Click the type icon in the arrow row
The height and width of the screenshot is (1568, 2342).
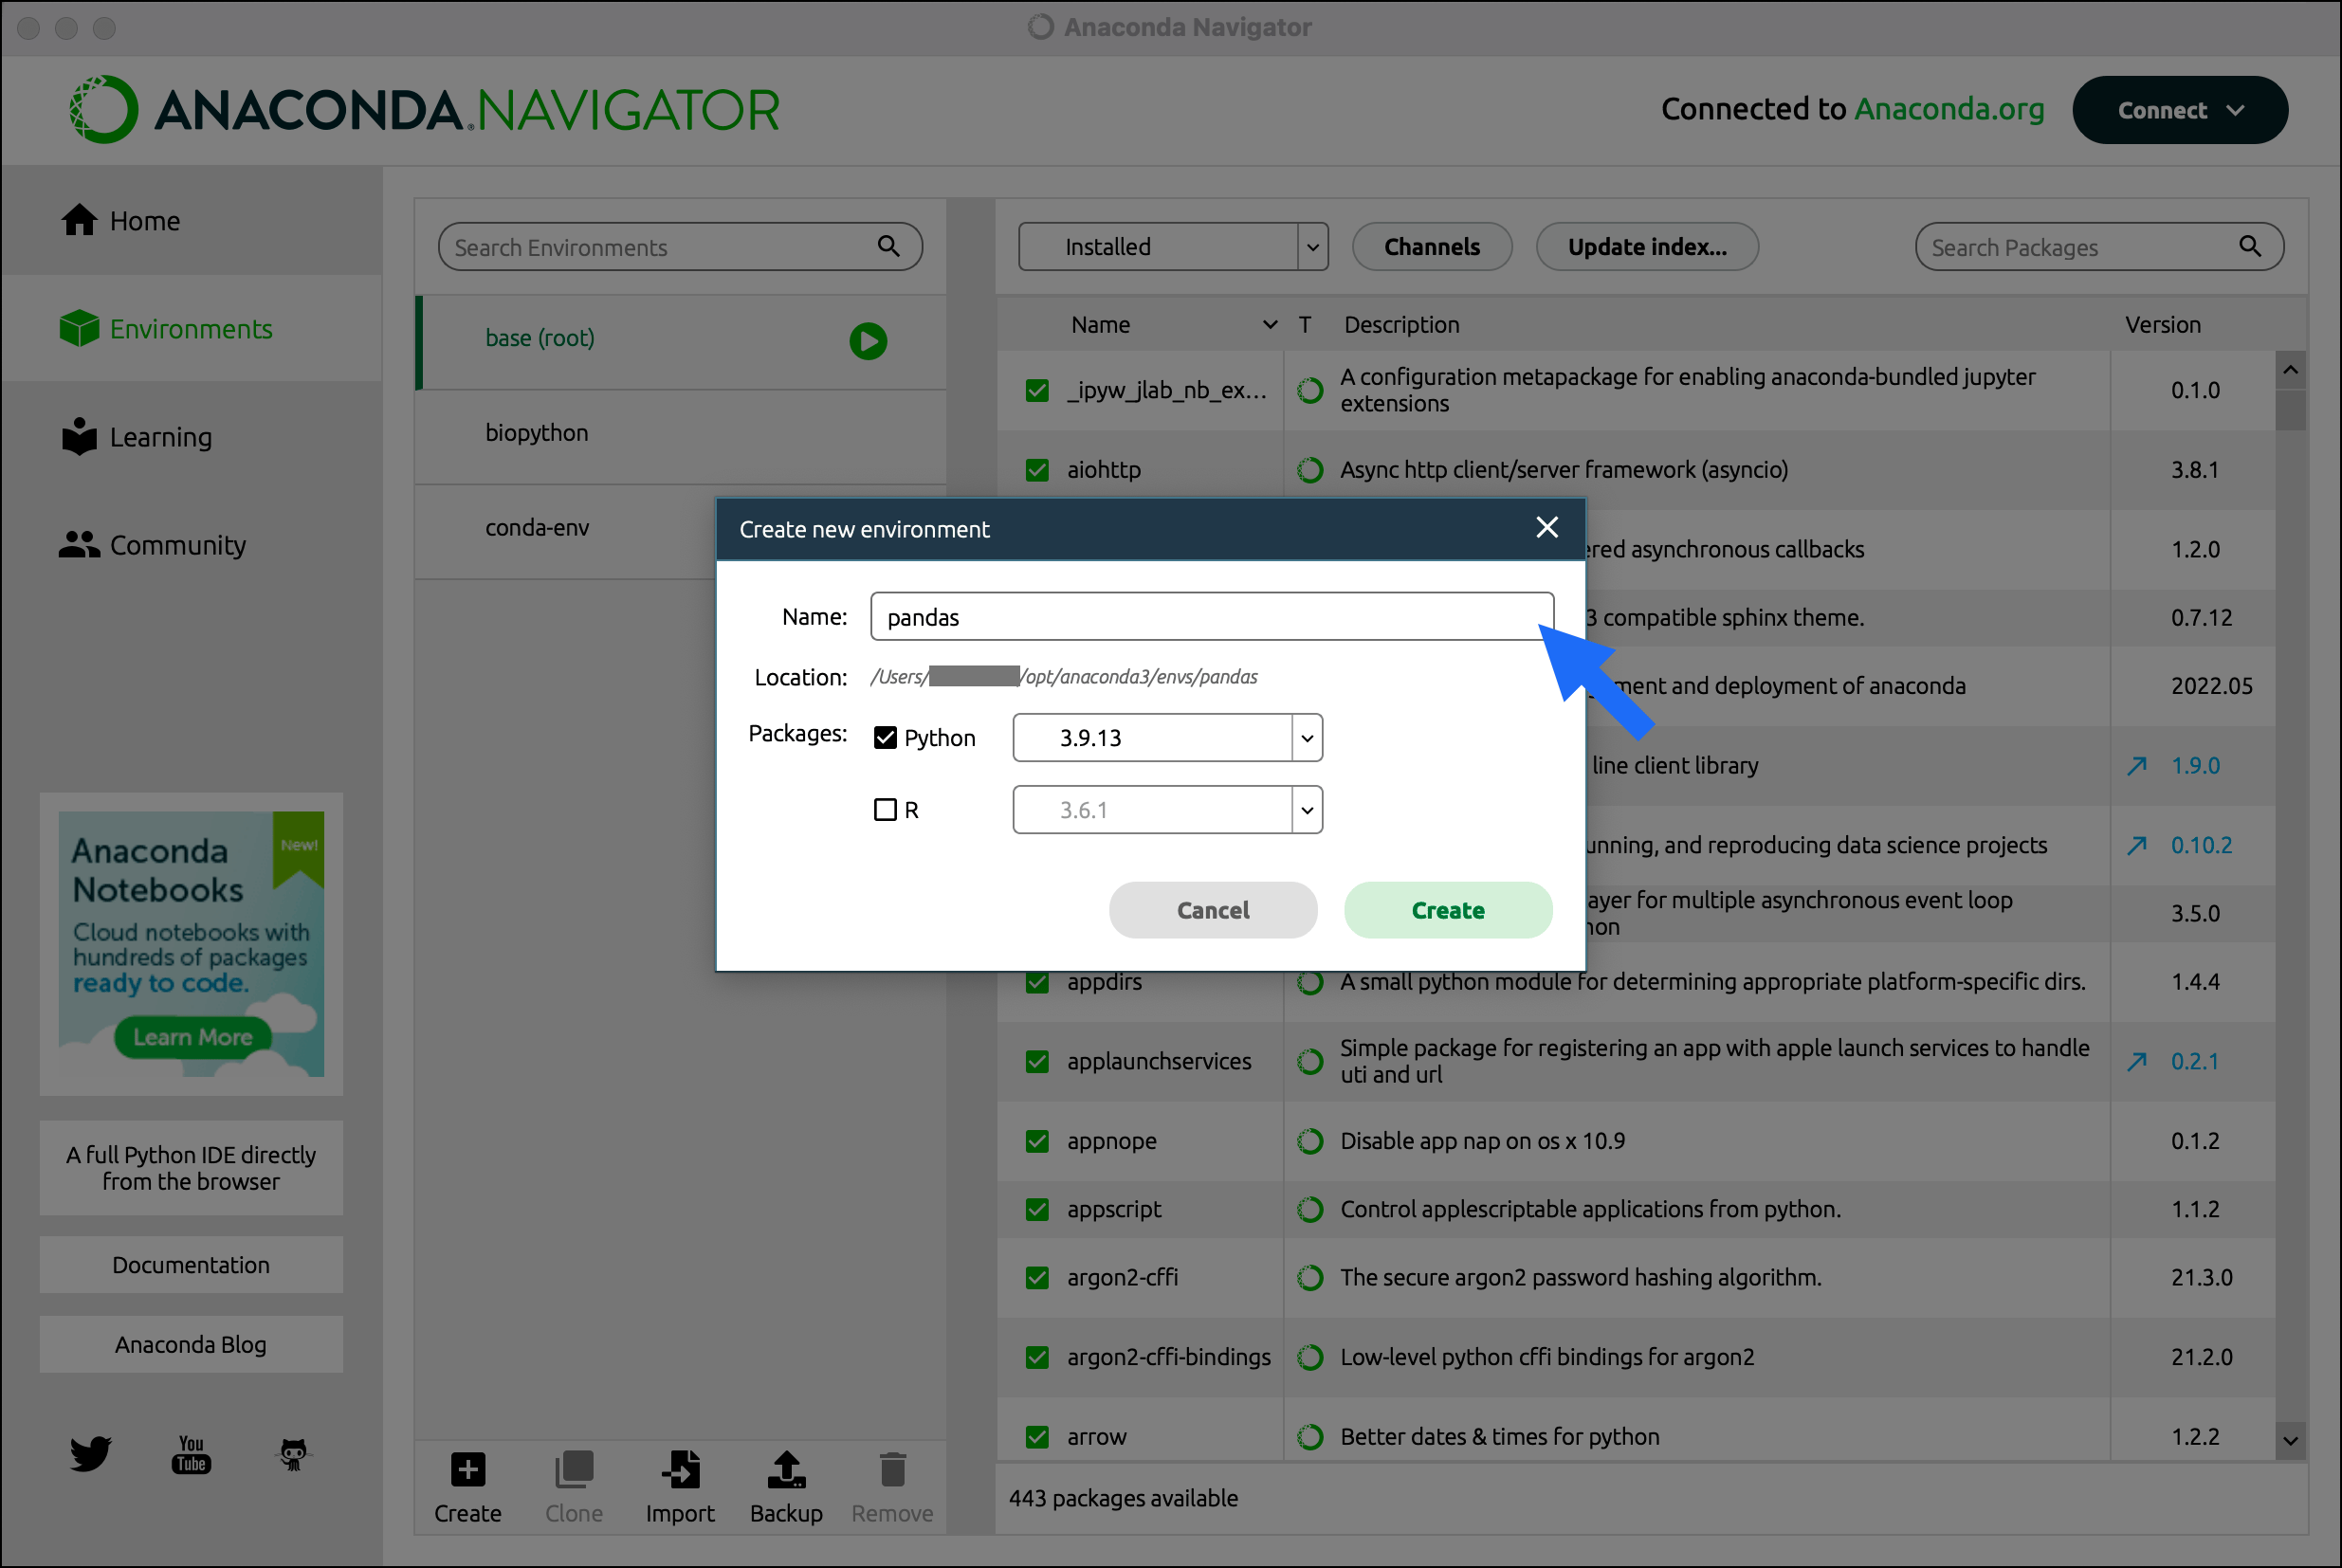pyautogui.click(x=1310, y=1437)
